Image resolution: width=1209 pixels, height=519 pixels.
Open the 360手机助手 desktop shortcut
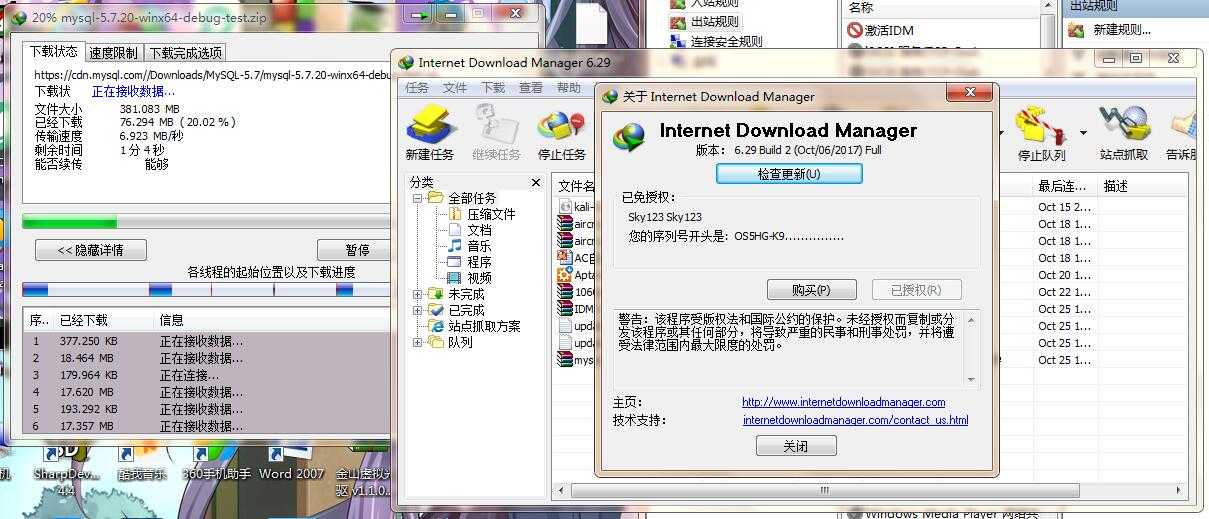click(x=216, y=464)
